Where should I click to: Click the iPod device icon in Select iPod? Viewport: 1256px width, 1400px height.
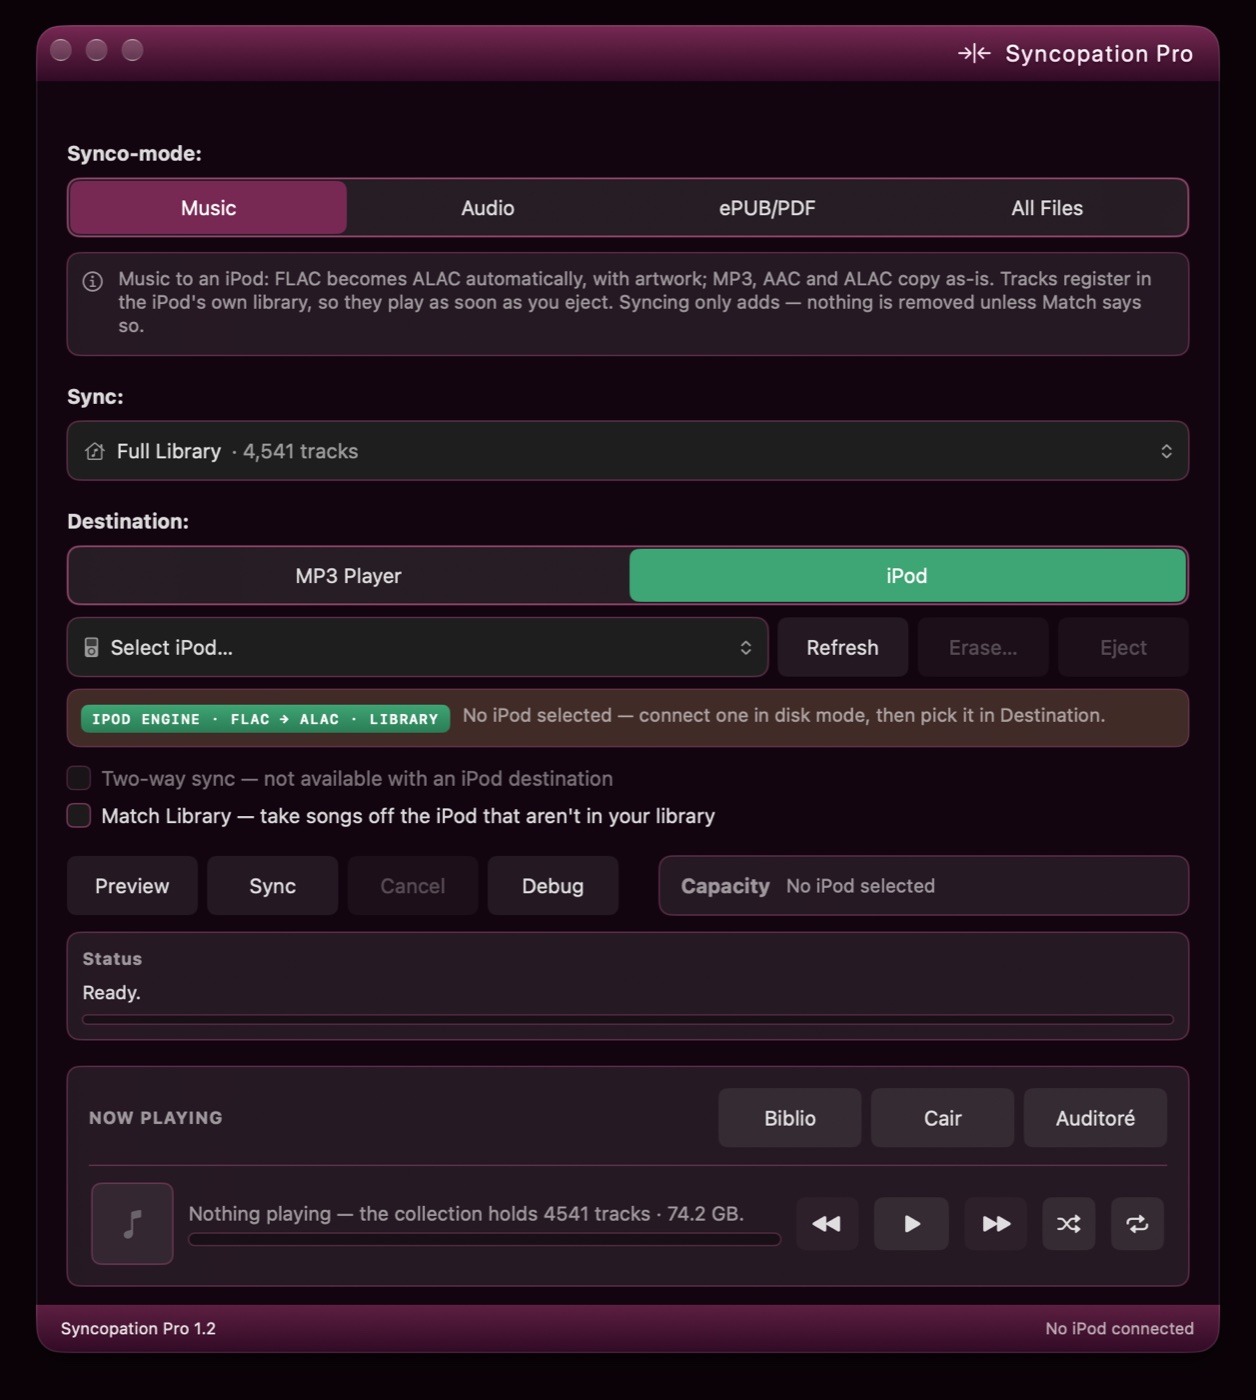point(91,648)
